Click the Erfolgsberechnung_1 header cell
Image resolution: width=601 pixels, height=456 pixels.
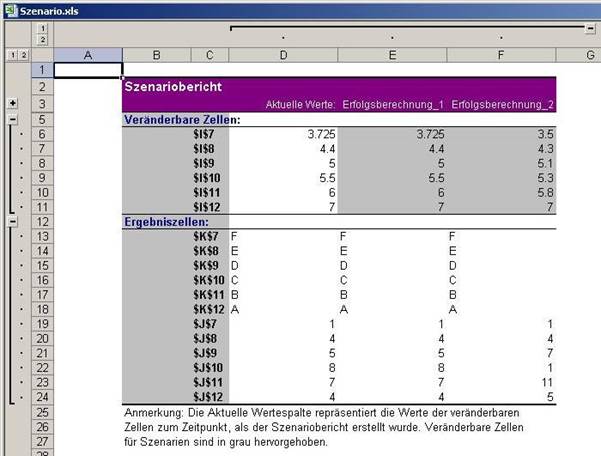click(390, 103)
